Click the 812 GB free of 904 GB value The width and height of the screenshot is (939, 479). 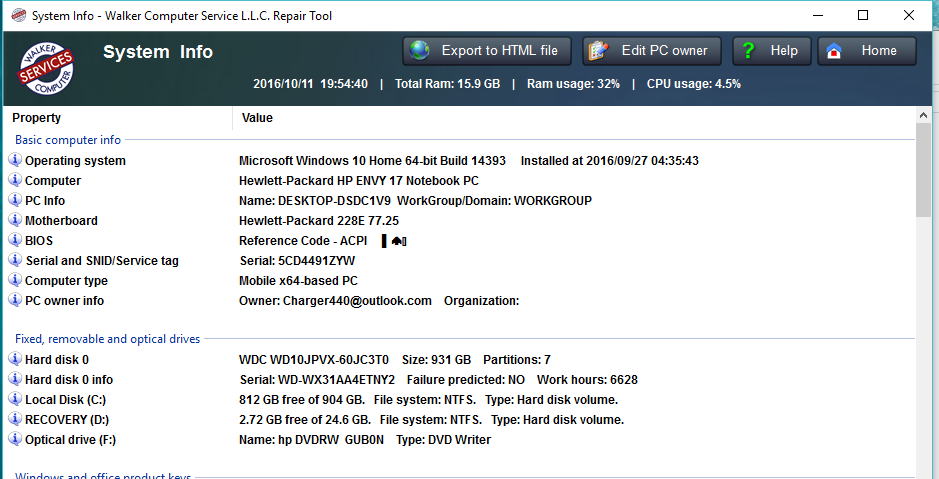(301, 399)
